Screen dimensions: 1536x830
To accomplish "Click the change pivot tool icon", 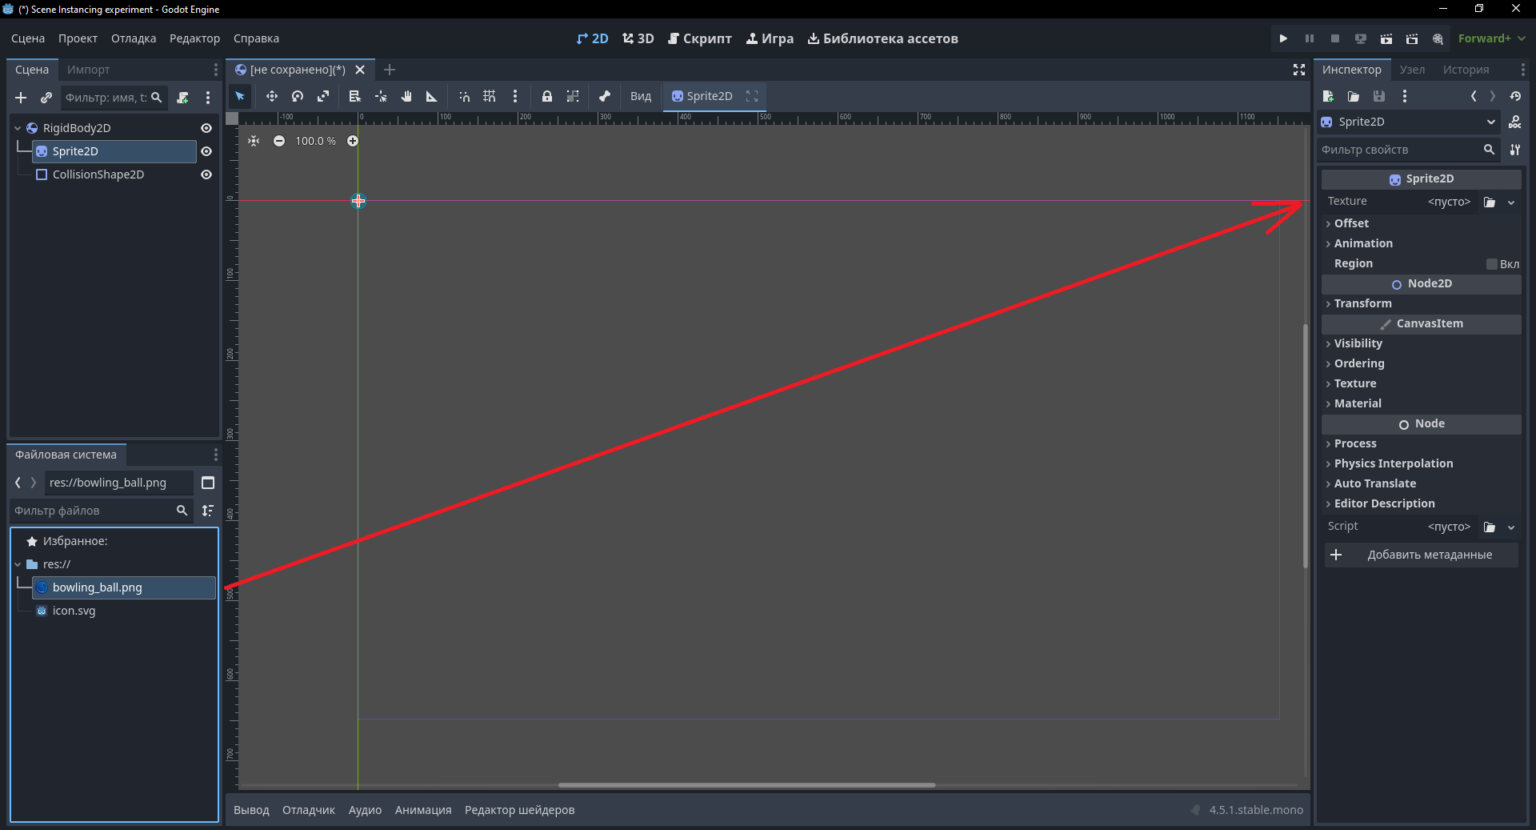I will (x=380, y=96).
